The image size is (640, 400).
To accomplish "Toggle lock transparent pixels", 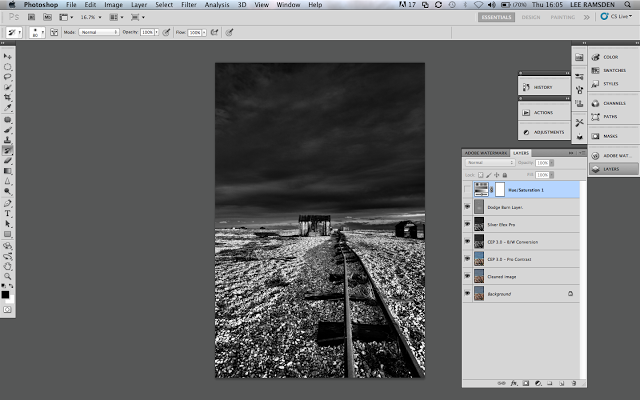I will point(480,175).
